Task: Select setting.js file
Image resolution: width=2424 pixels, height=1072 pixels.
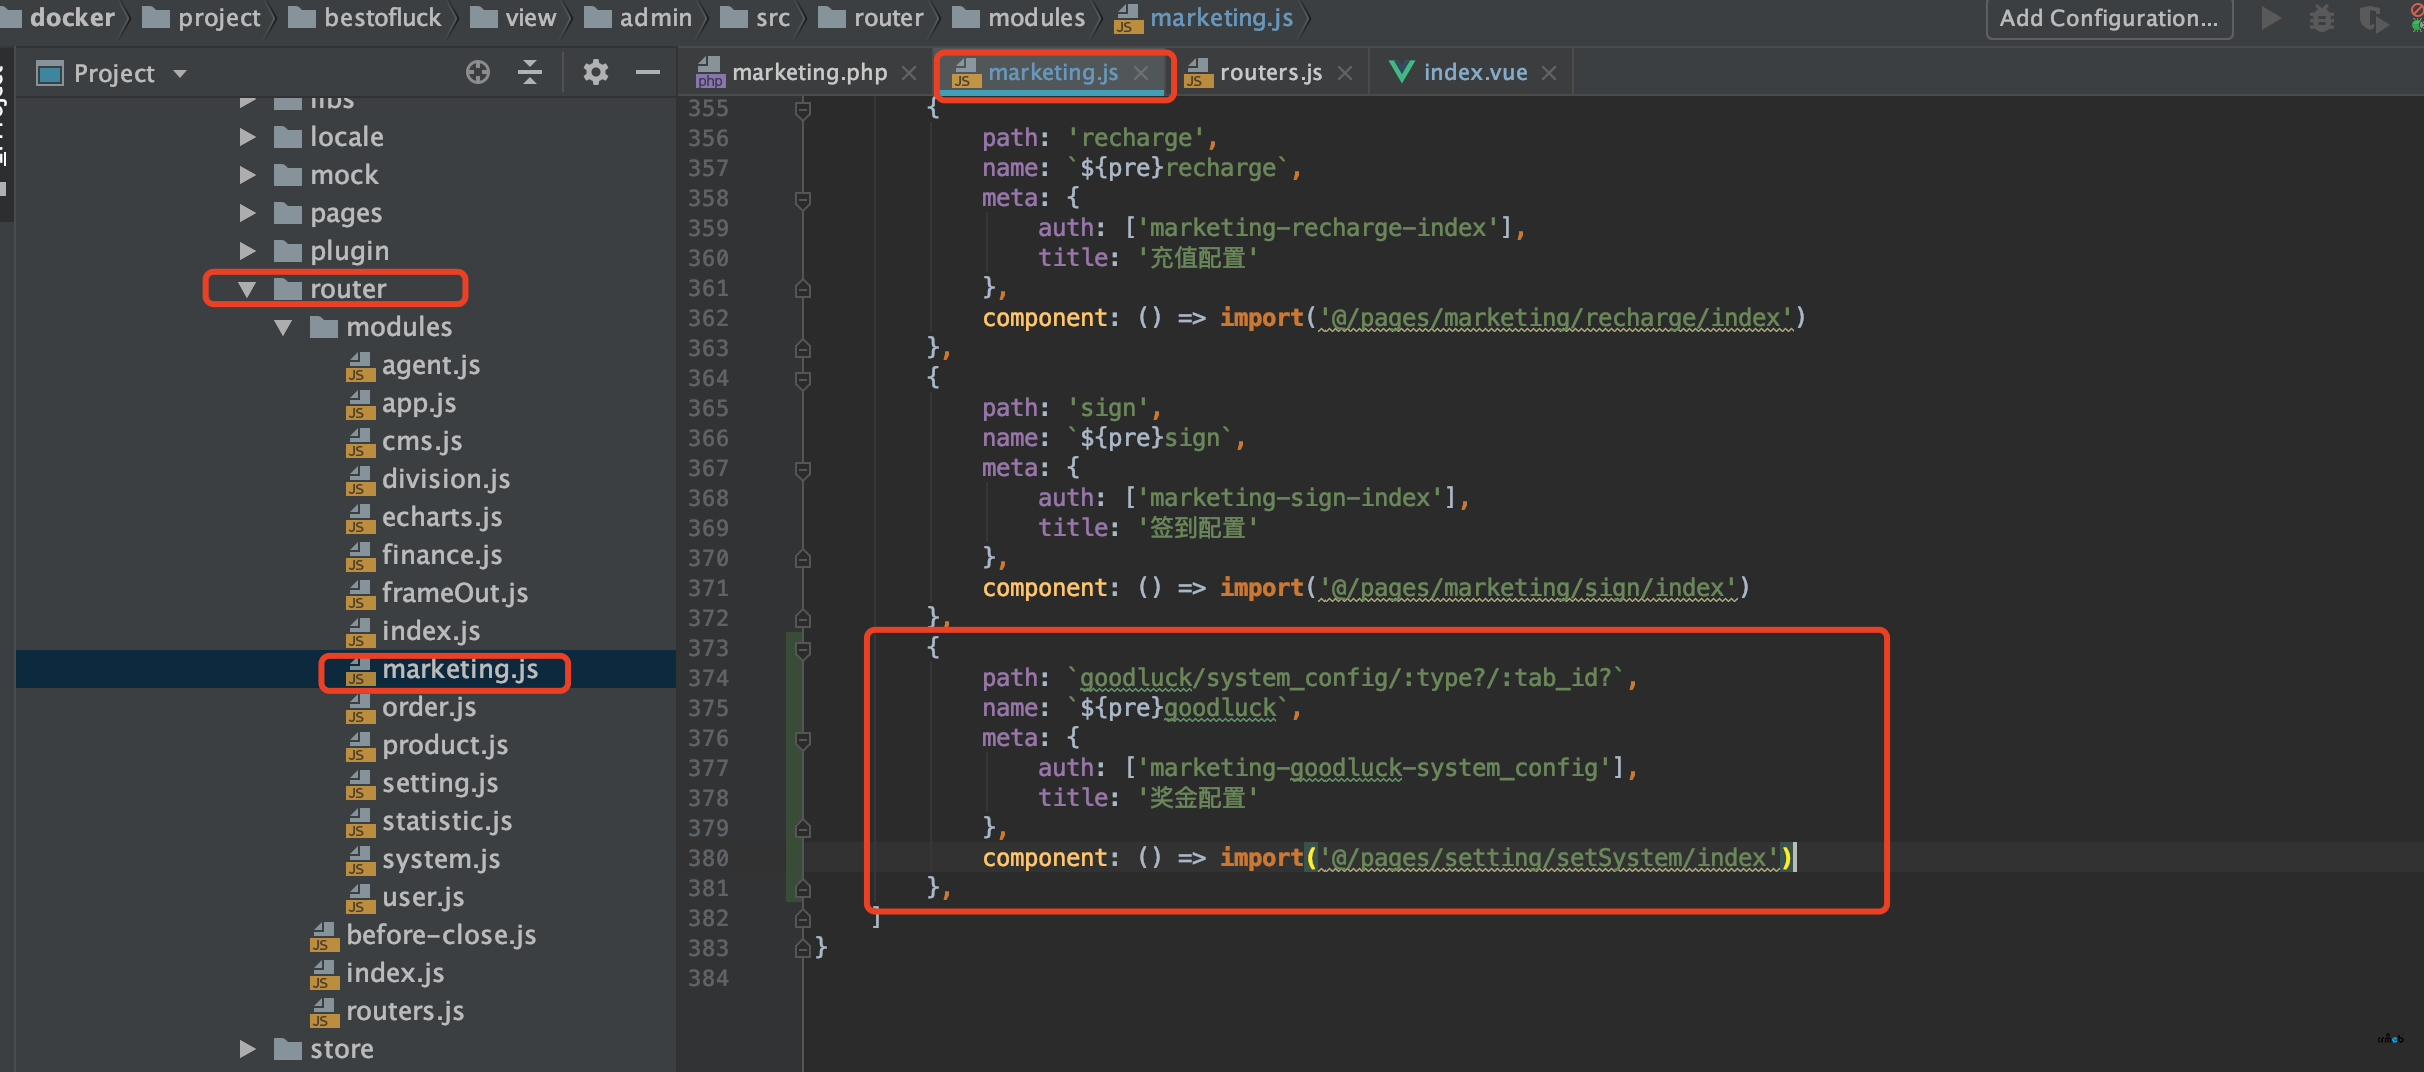Action: pyautogui.click(x=422, y=783)
